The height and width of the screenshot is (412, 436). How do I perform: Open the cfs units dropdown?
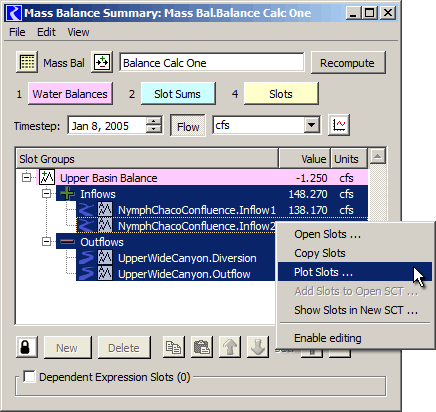coord(312,125)
